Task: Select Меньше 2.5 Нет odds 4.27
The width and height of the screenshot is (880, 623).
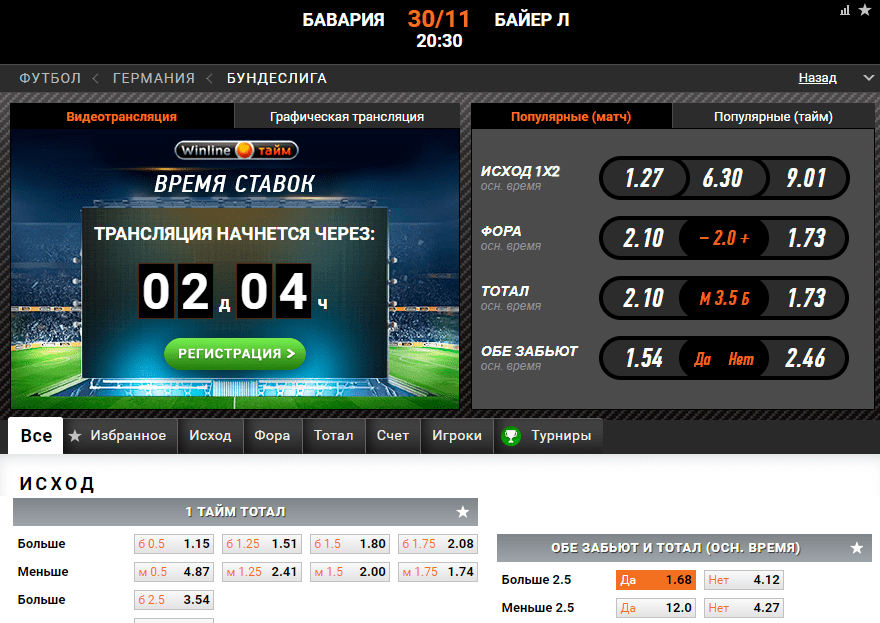Action: [744, 608]
